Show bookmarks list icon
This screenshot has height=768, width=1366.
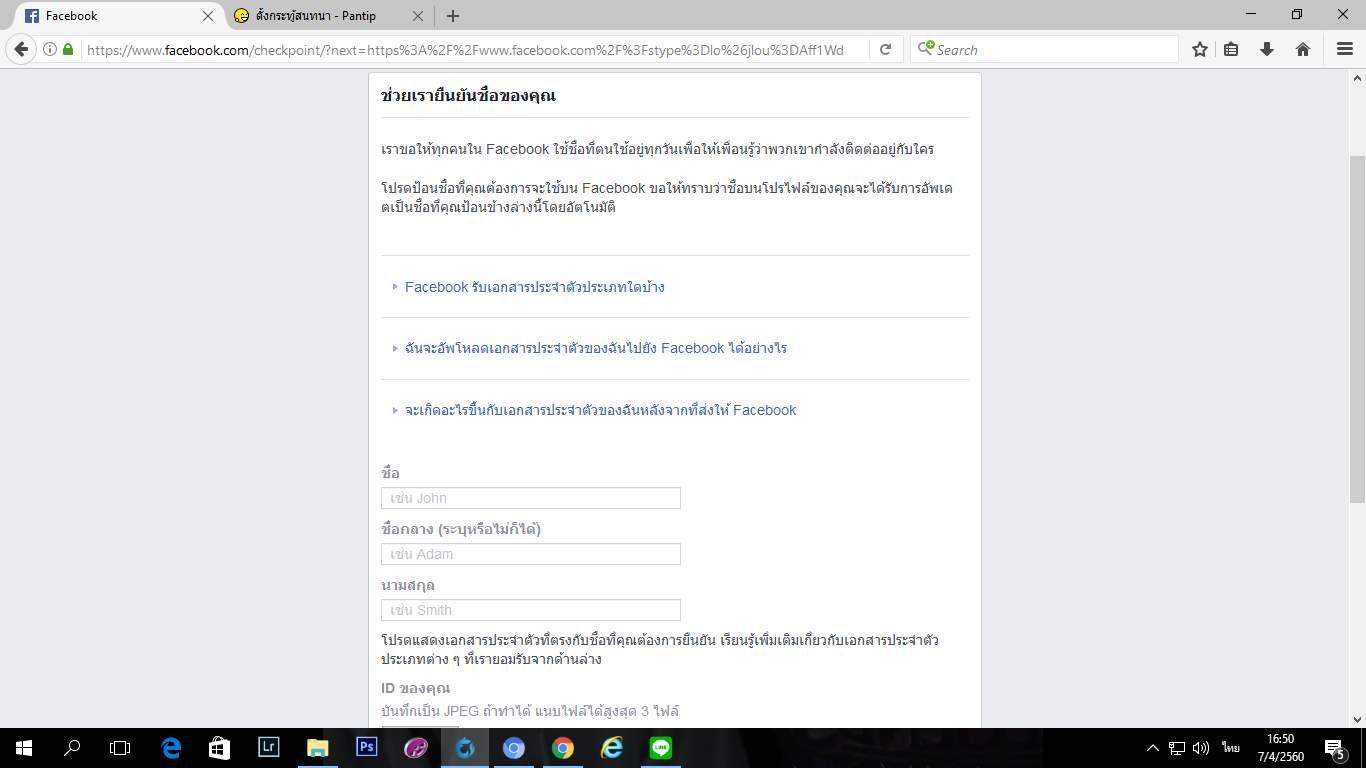(x=1232, y=49)
